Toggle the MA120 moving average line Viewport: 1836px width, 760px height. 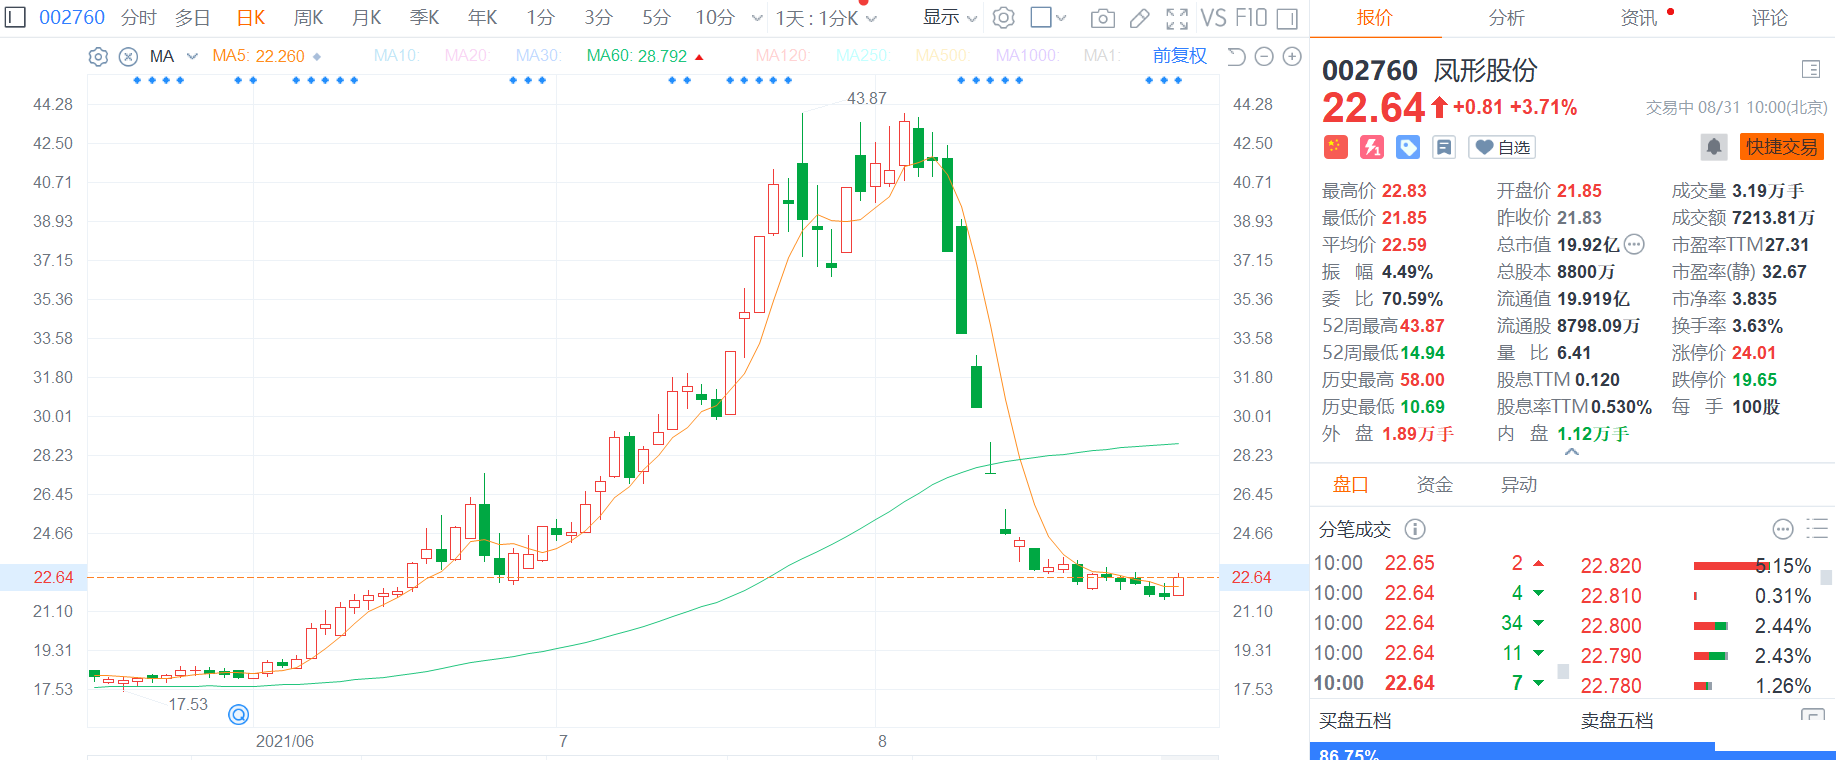point(782,56)
